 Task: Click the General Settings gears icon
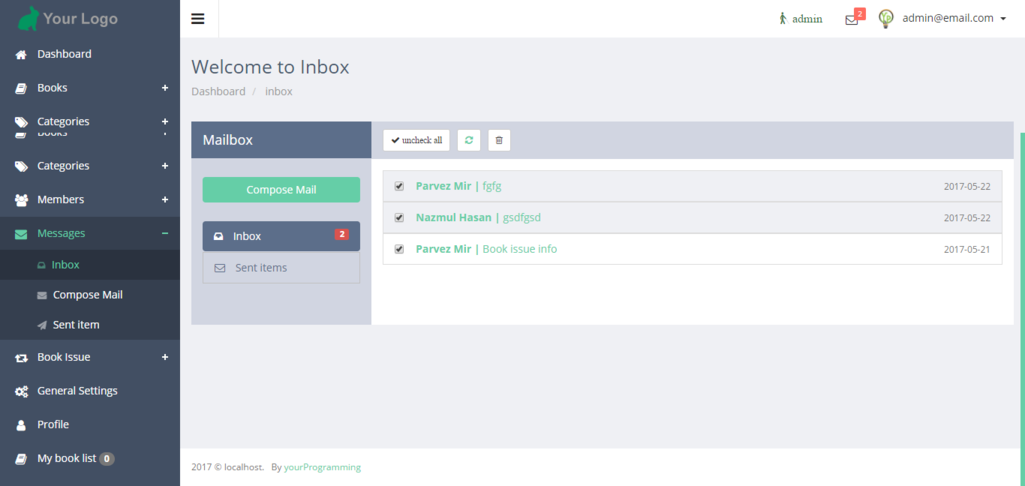pyautogui.click(x=21, y=391)
